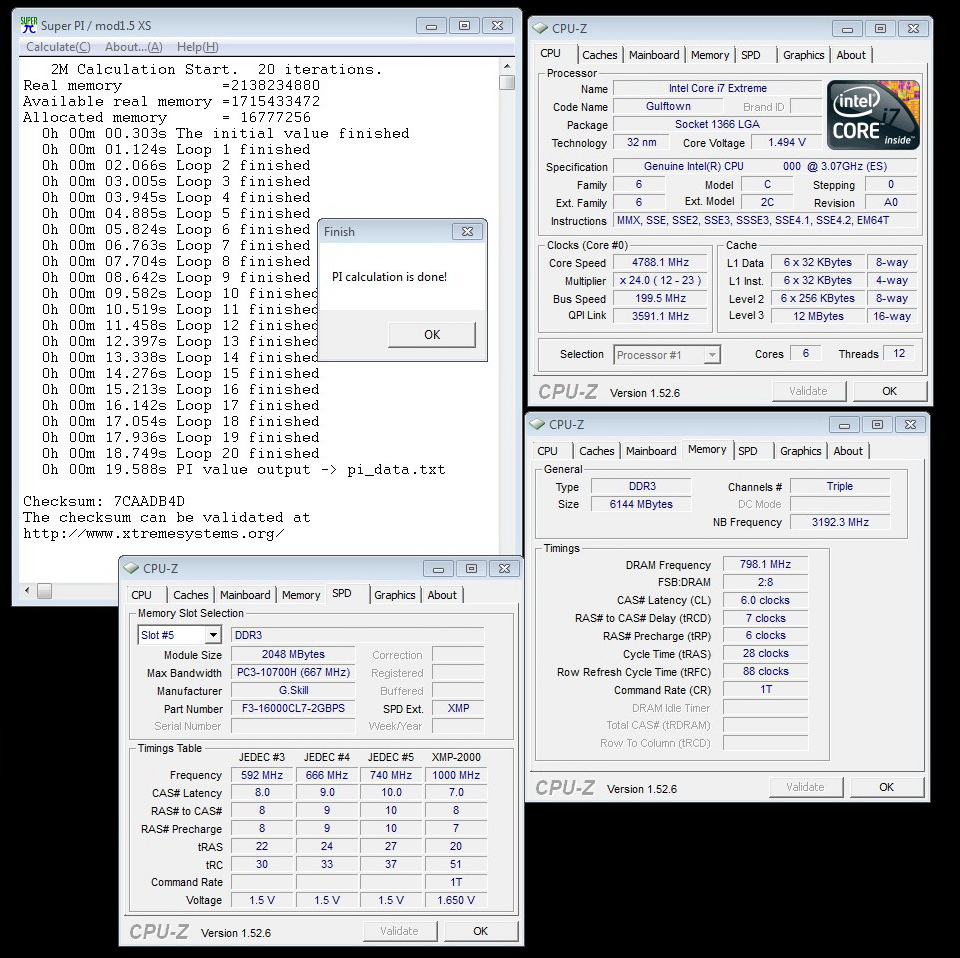Screen dimensions: 960x958
Task: Close the Finish dialog with its X button
Action: click(x=467, y=231)
